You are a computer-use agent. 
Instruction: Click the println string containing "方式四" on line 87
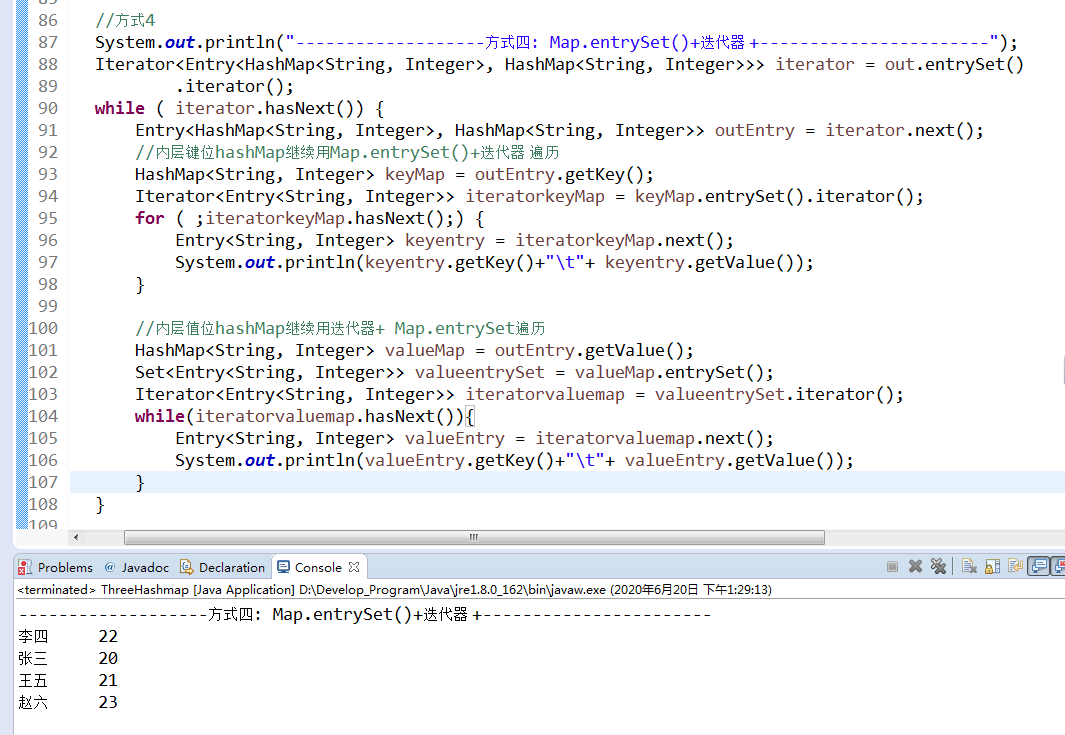(643, 42)
